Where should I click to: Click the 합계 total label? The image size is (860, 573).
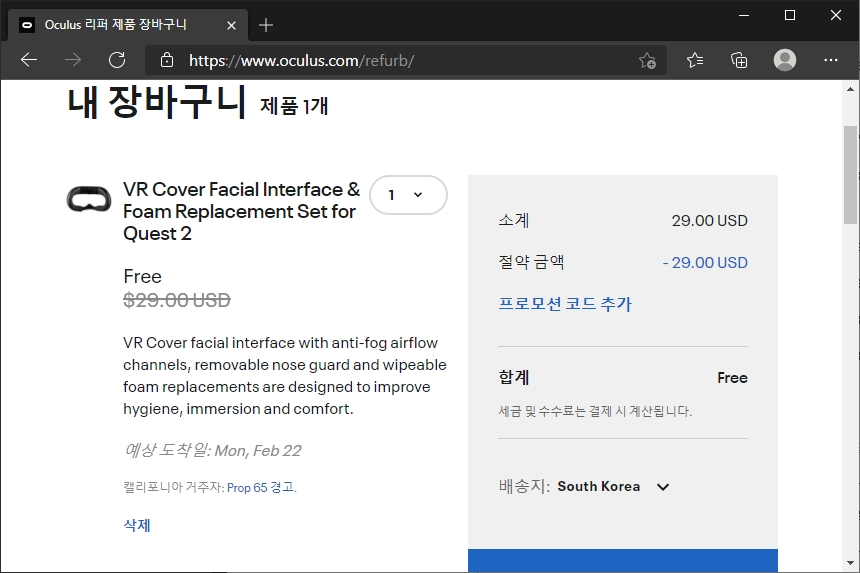[514, 377]
